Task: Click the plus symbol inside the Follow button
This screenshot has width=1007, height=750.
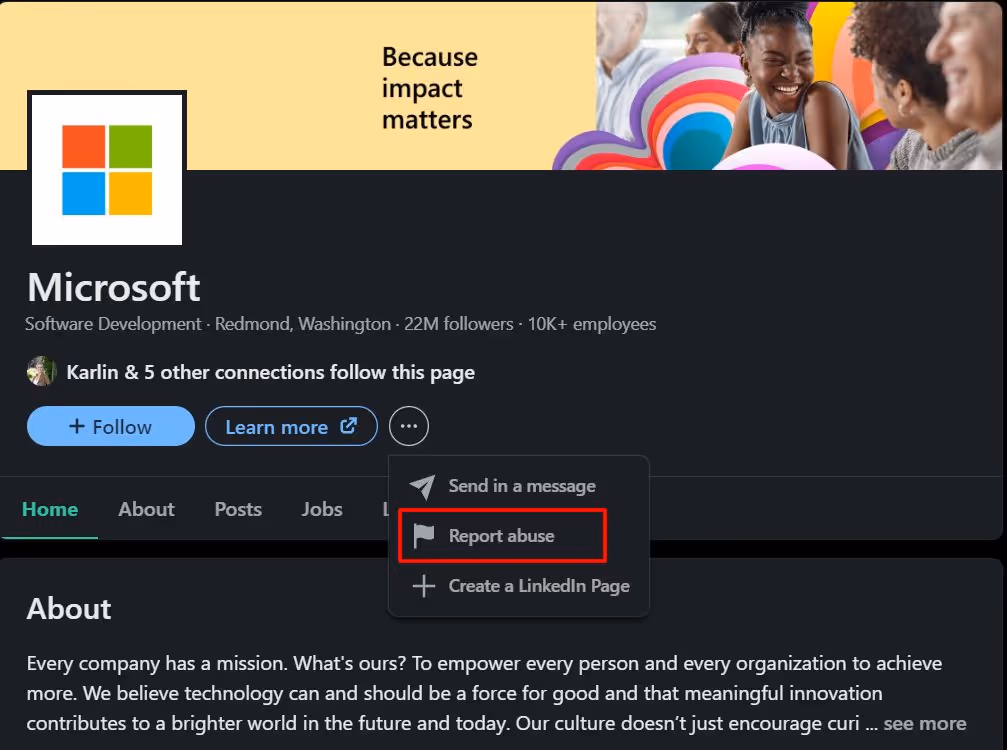Action: (x=78, y=425)
